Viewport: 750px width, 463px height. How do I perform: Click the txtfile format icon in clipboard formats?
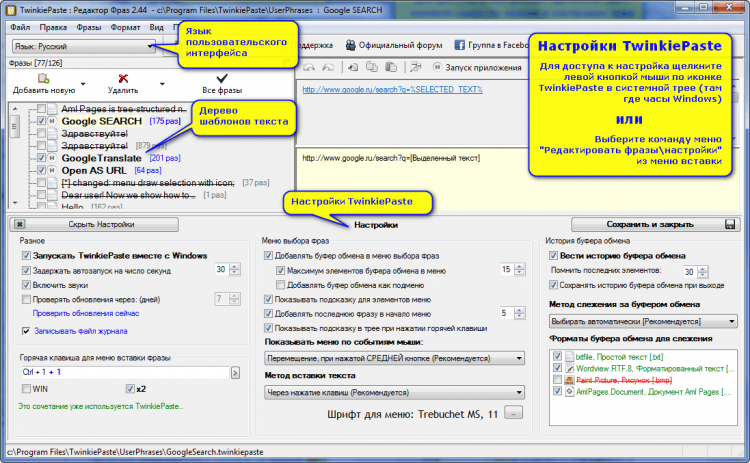569,357
